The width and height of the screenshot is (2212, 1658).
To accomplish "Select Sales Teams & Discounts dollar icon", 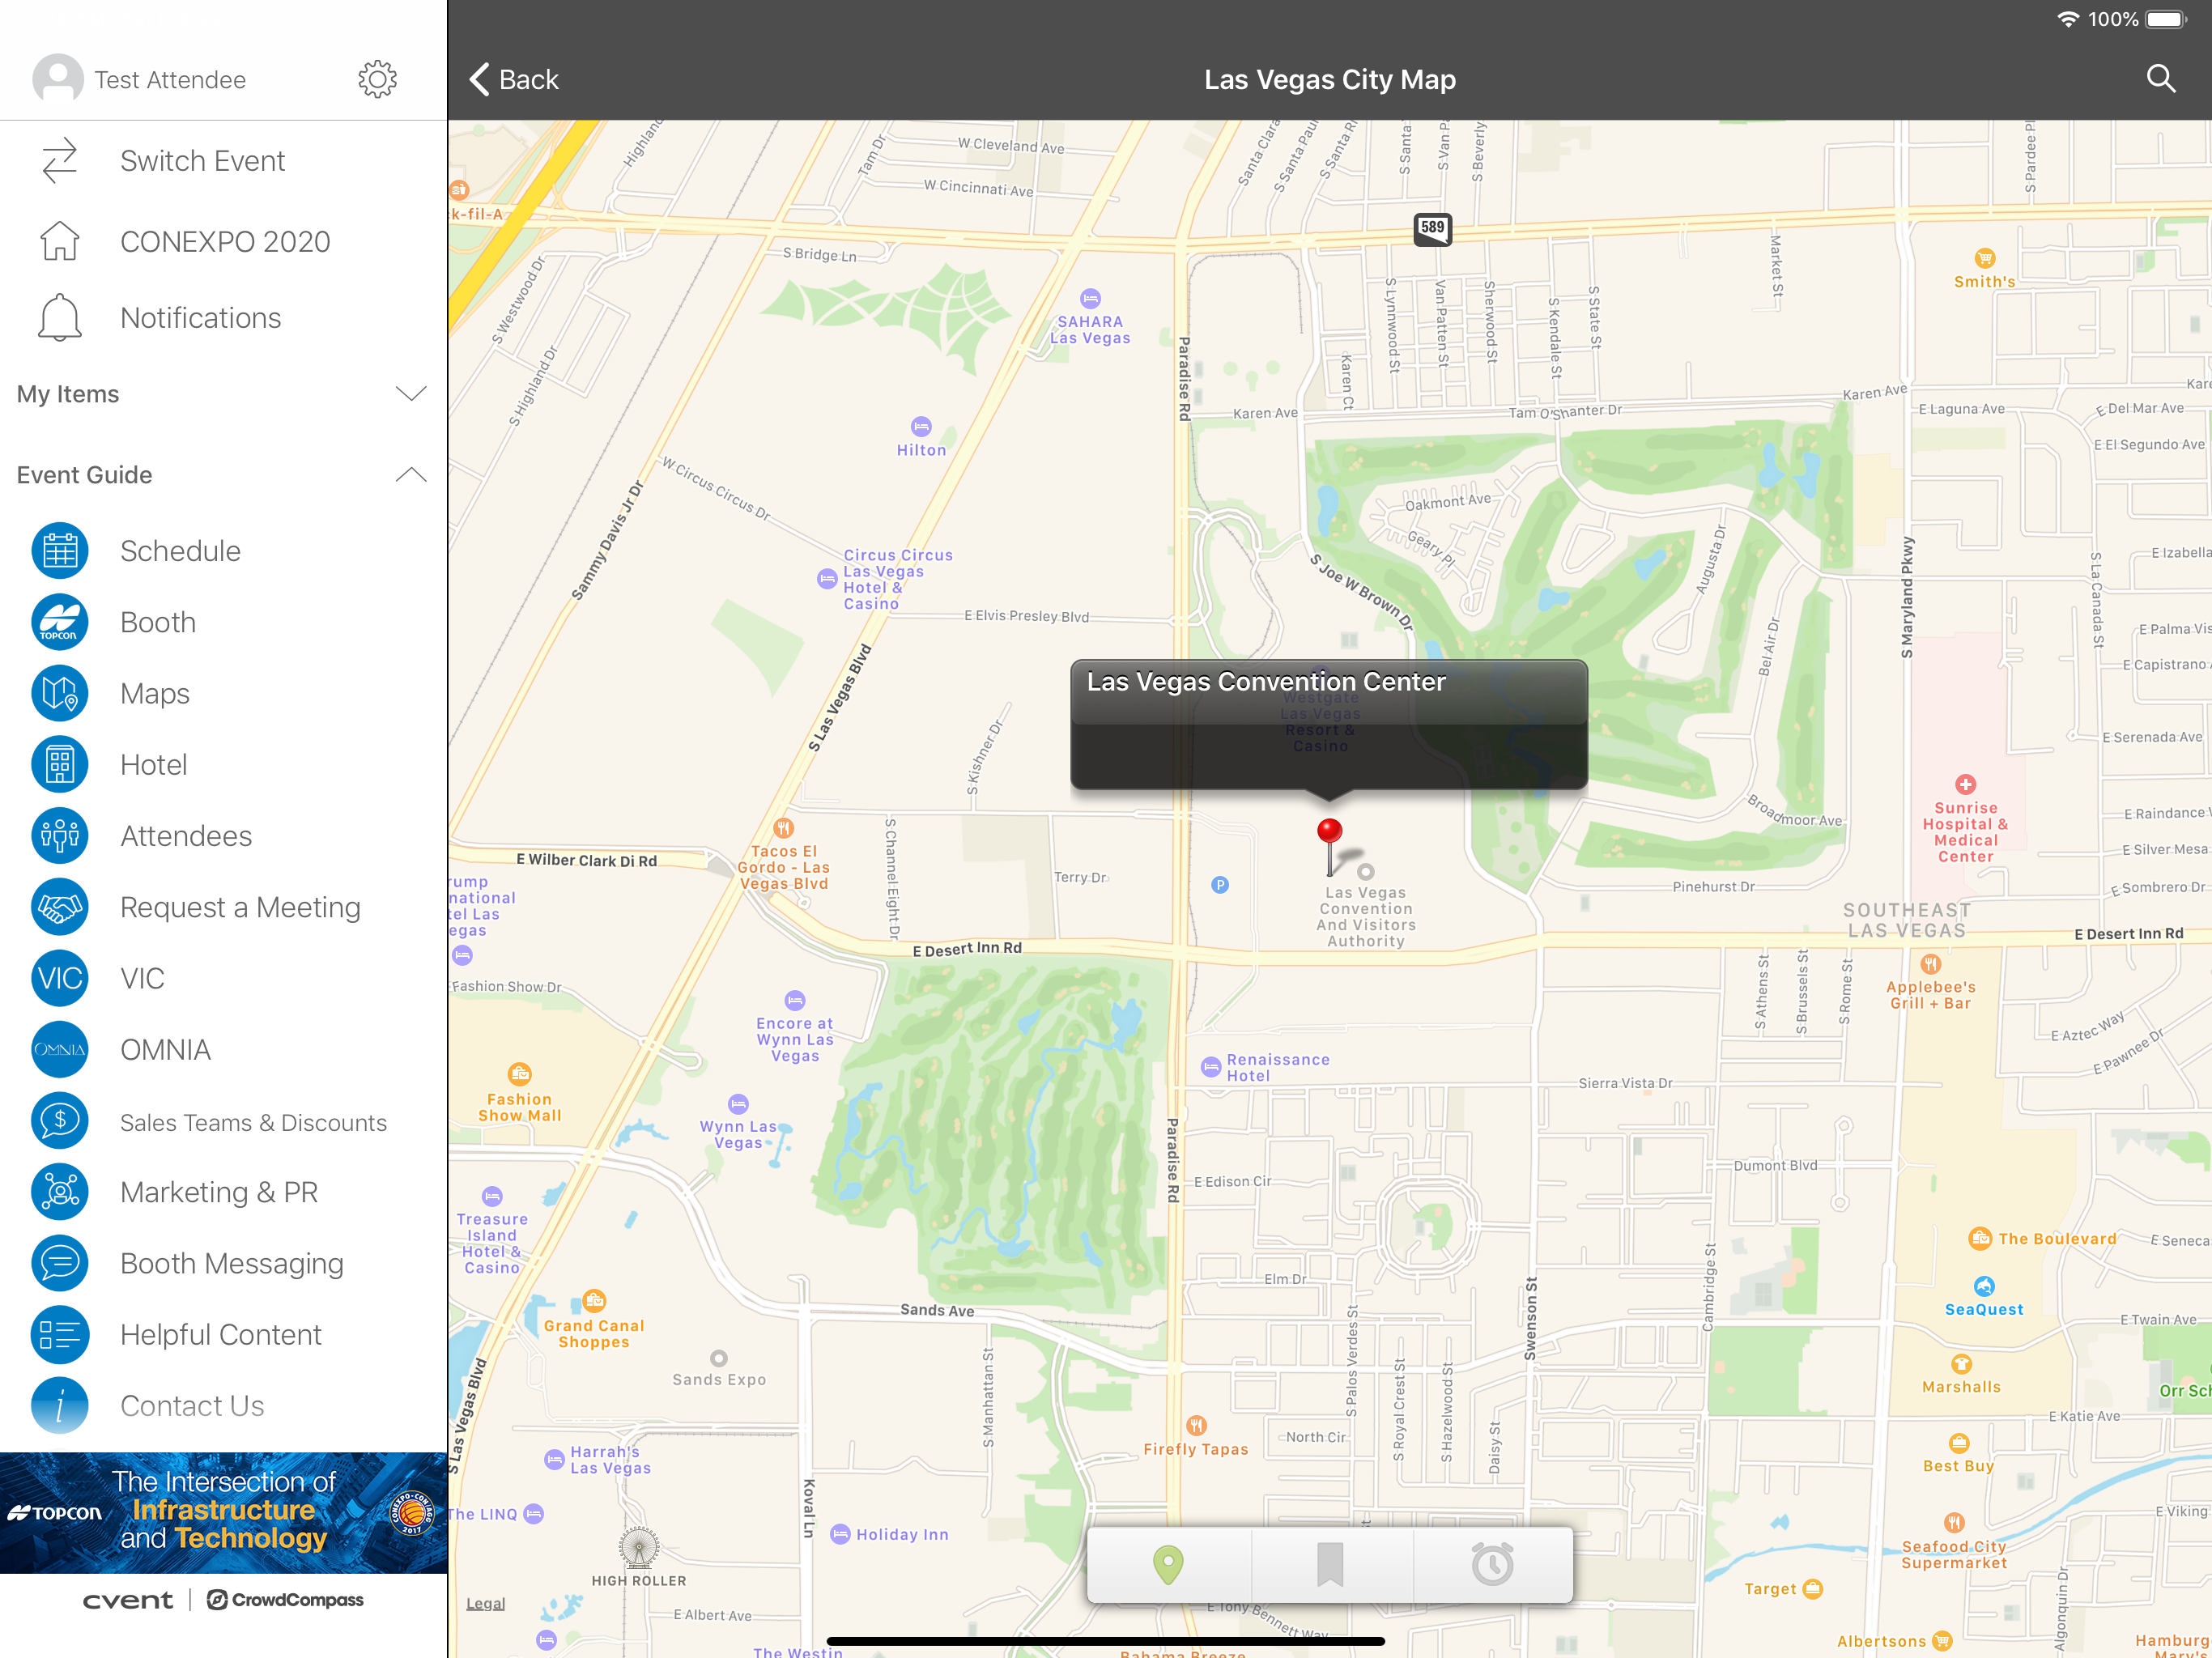I will [x=59, y=1121].
